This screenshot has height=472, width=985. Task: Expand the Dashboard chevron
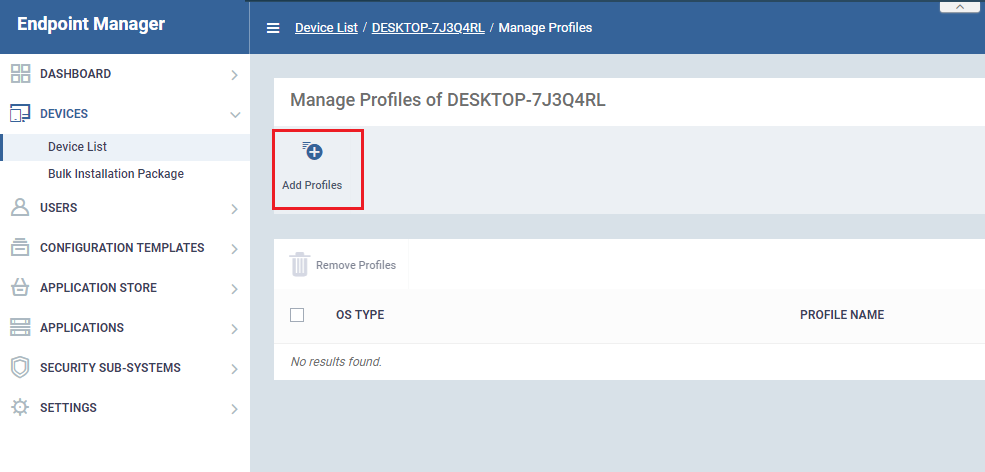pyautogui.click(x=234, y=75)
